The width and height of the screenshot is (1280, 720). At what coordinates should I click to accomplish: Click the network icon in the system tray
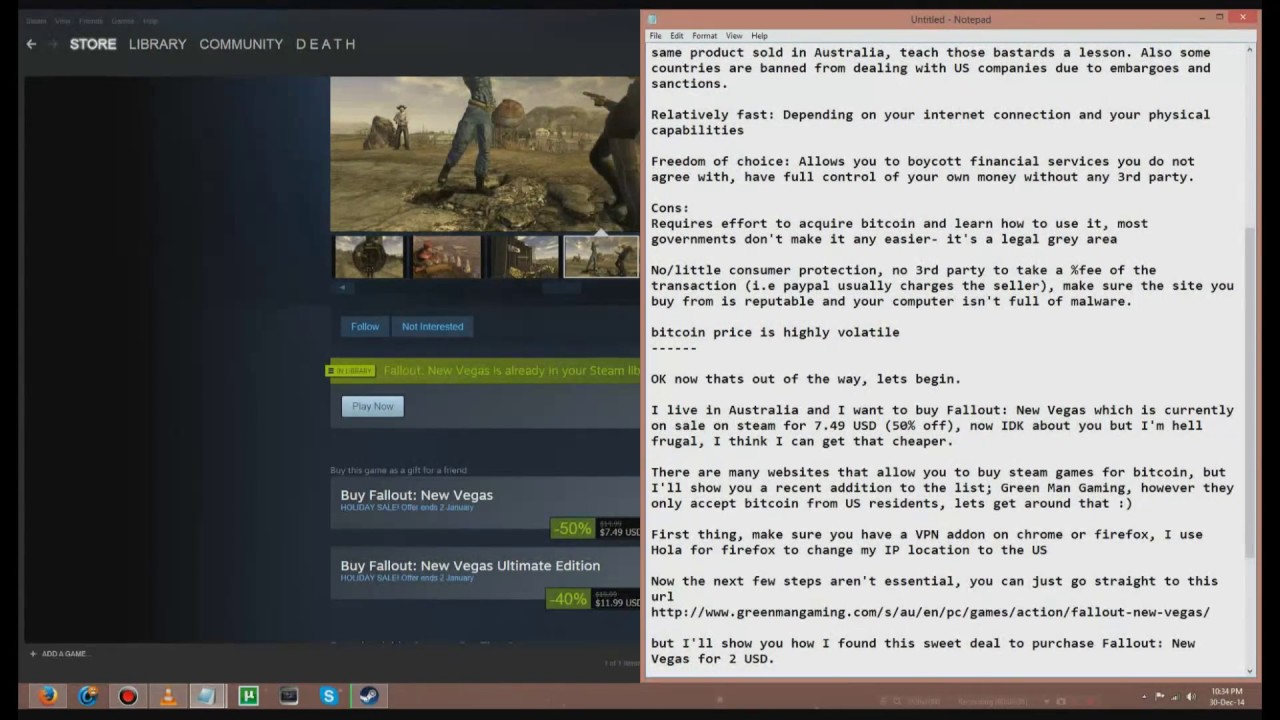1175,696
